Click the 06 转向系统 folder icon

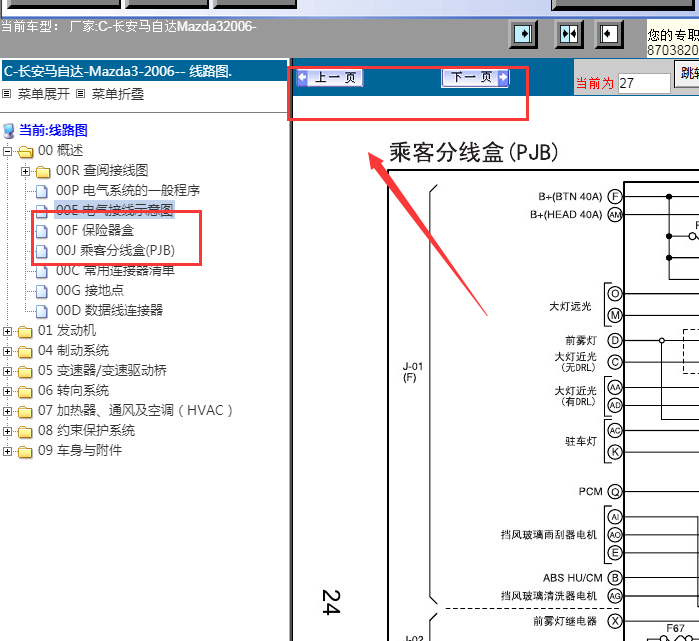click(25, 392)
